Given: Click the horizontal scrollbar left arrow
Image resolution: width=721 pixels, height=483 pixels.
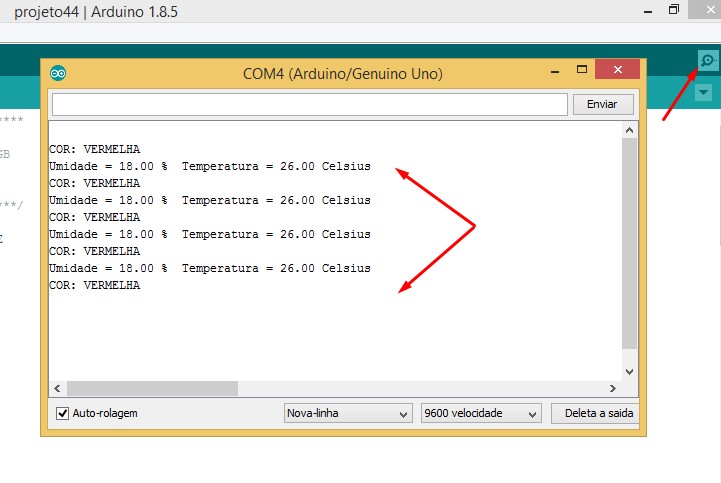Looking at the screenshot, I should (57, 388).
